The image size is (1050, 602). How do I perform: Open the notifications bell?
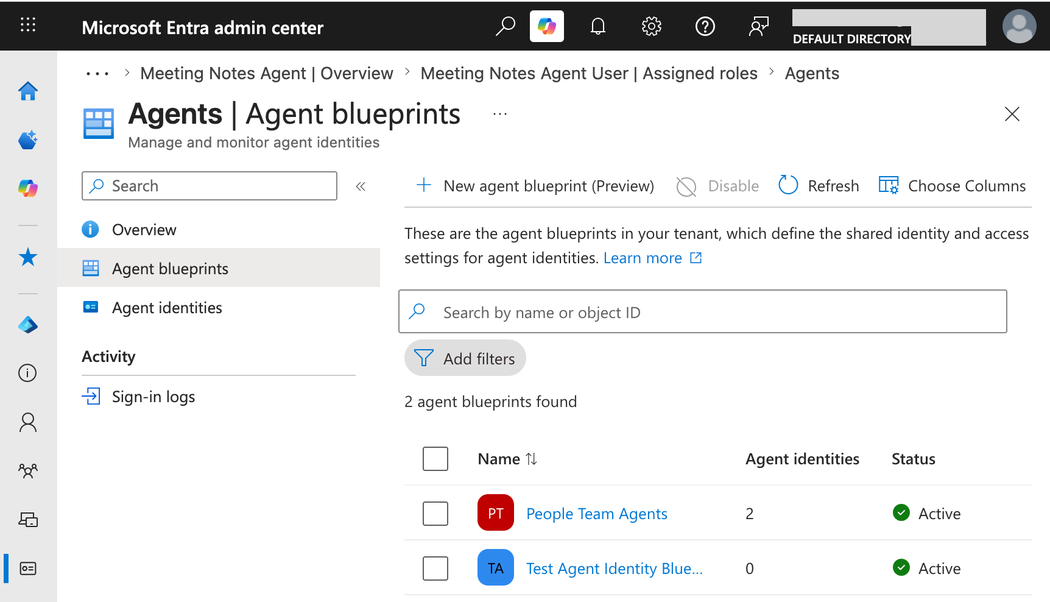tap(597, 26)
